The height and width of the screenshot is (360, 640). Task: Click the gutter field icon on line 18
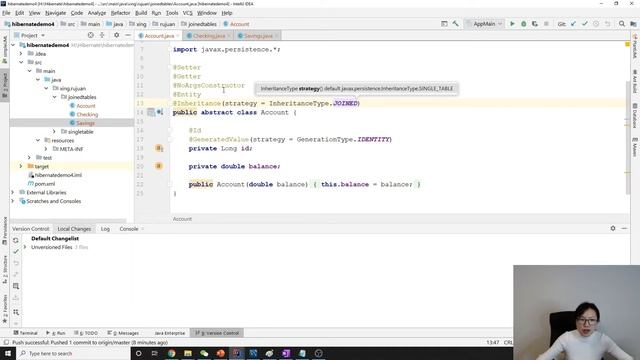point(159,148)
